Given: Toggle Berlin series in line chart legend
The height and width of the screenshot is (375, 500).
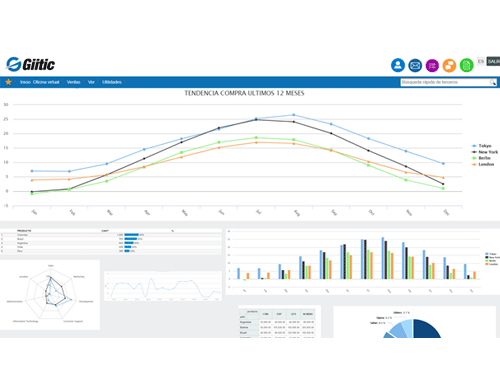Looking at the screenshot, I should pyautogui.click(x=481, y=158).
